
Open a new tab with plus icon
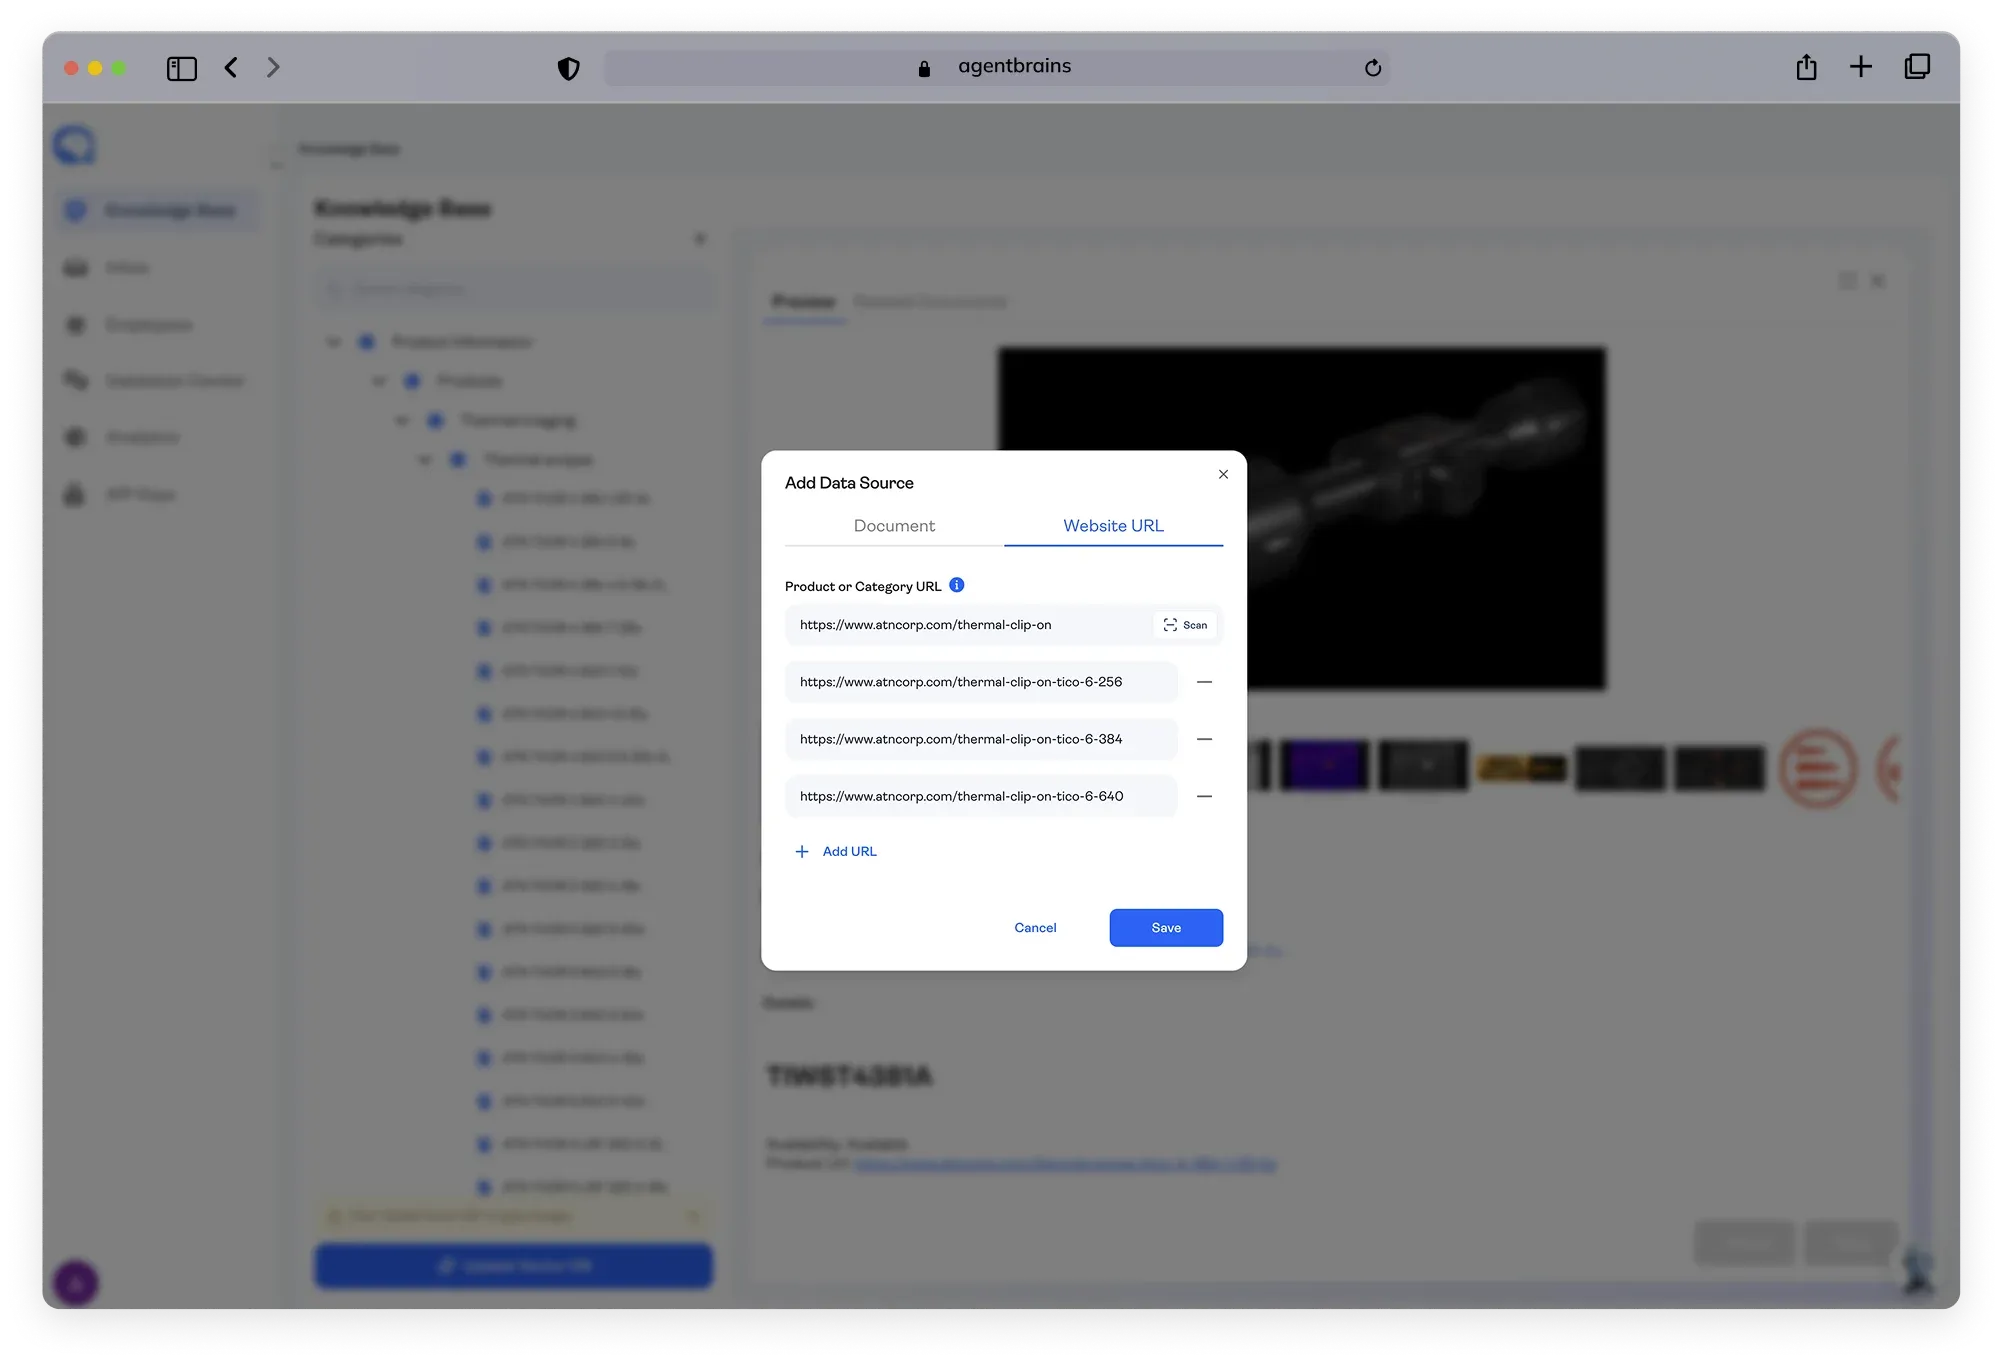(x=1860, y=67)
